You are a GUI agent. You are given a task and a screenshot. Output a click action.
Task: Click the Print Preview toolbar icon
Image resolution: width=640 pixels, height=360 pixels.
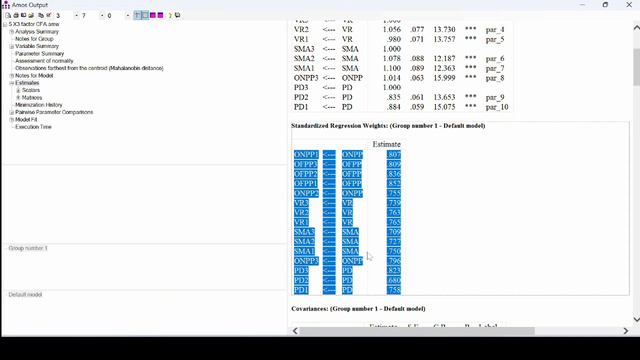click(8, 16)
